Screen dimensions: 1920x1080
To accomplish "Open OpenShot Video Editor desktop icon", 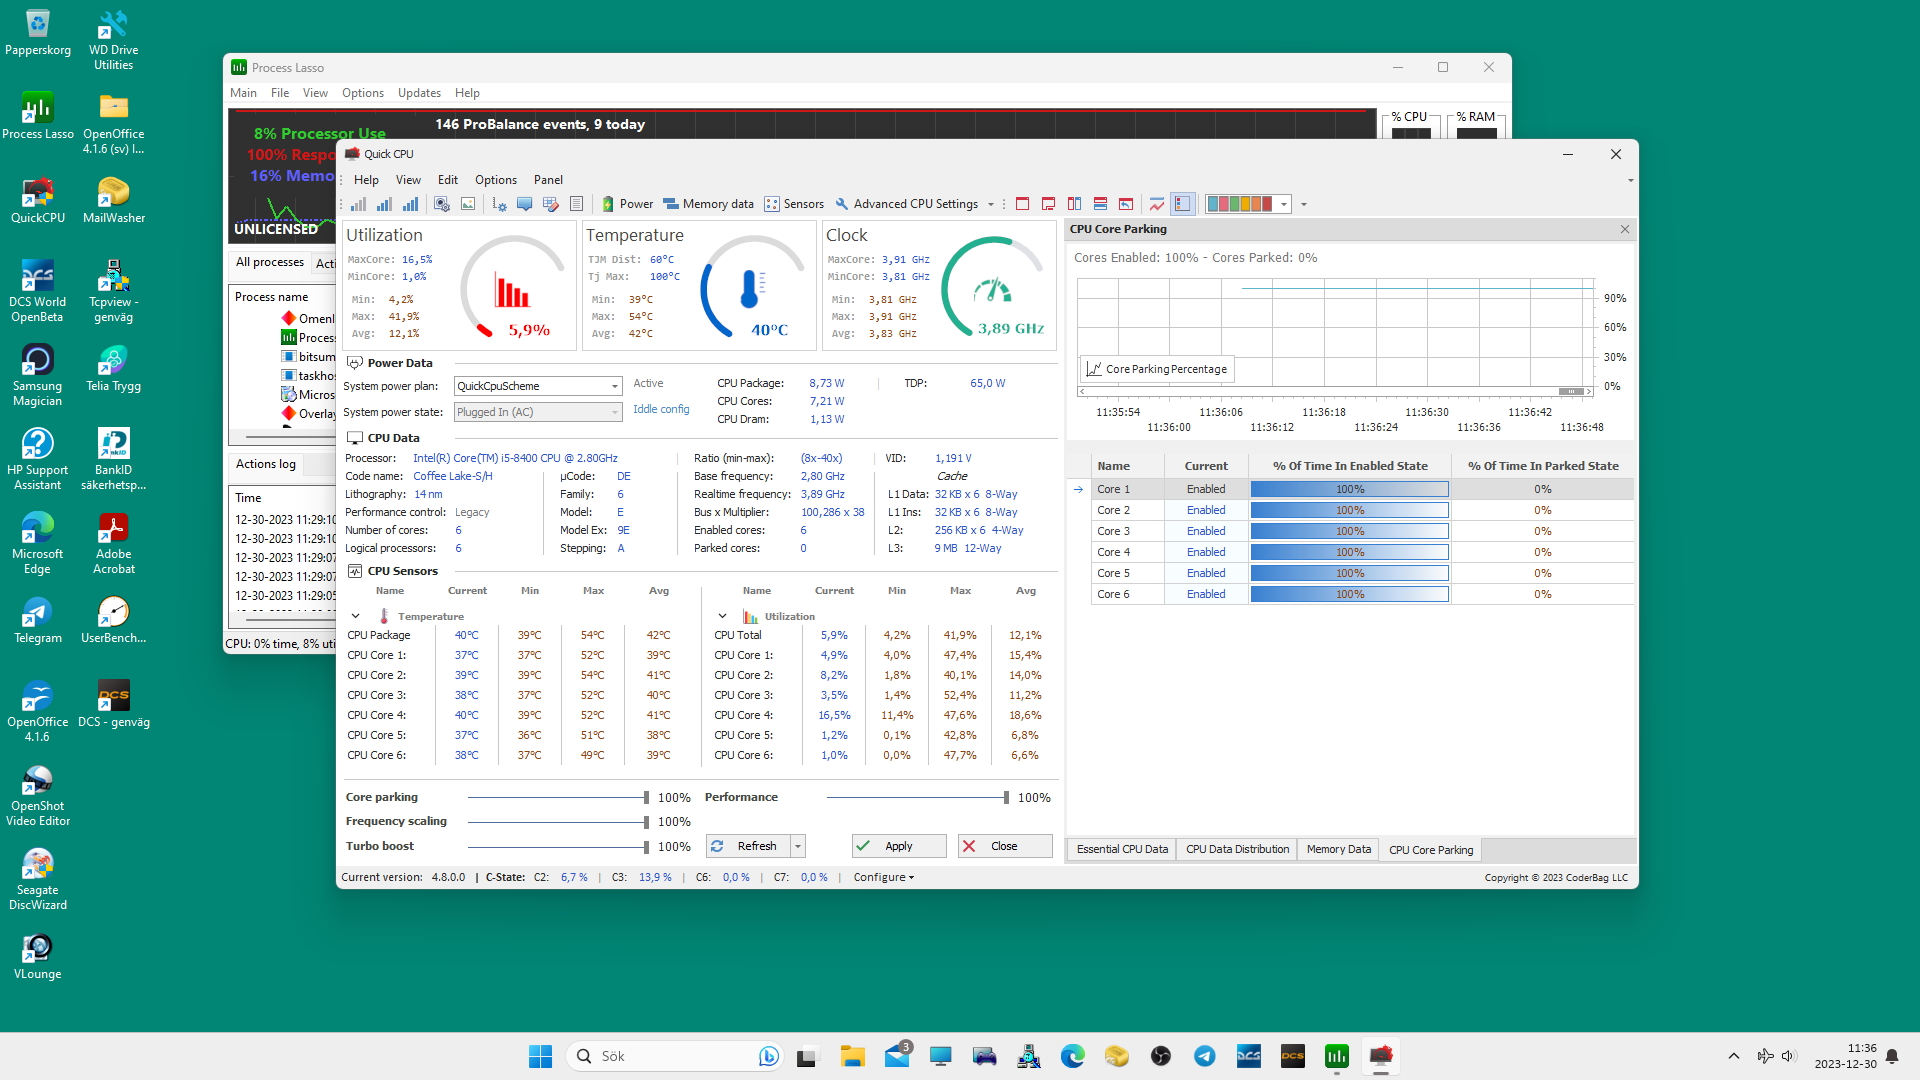I will point(38,795).
